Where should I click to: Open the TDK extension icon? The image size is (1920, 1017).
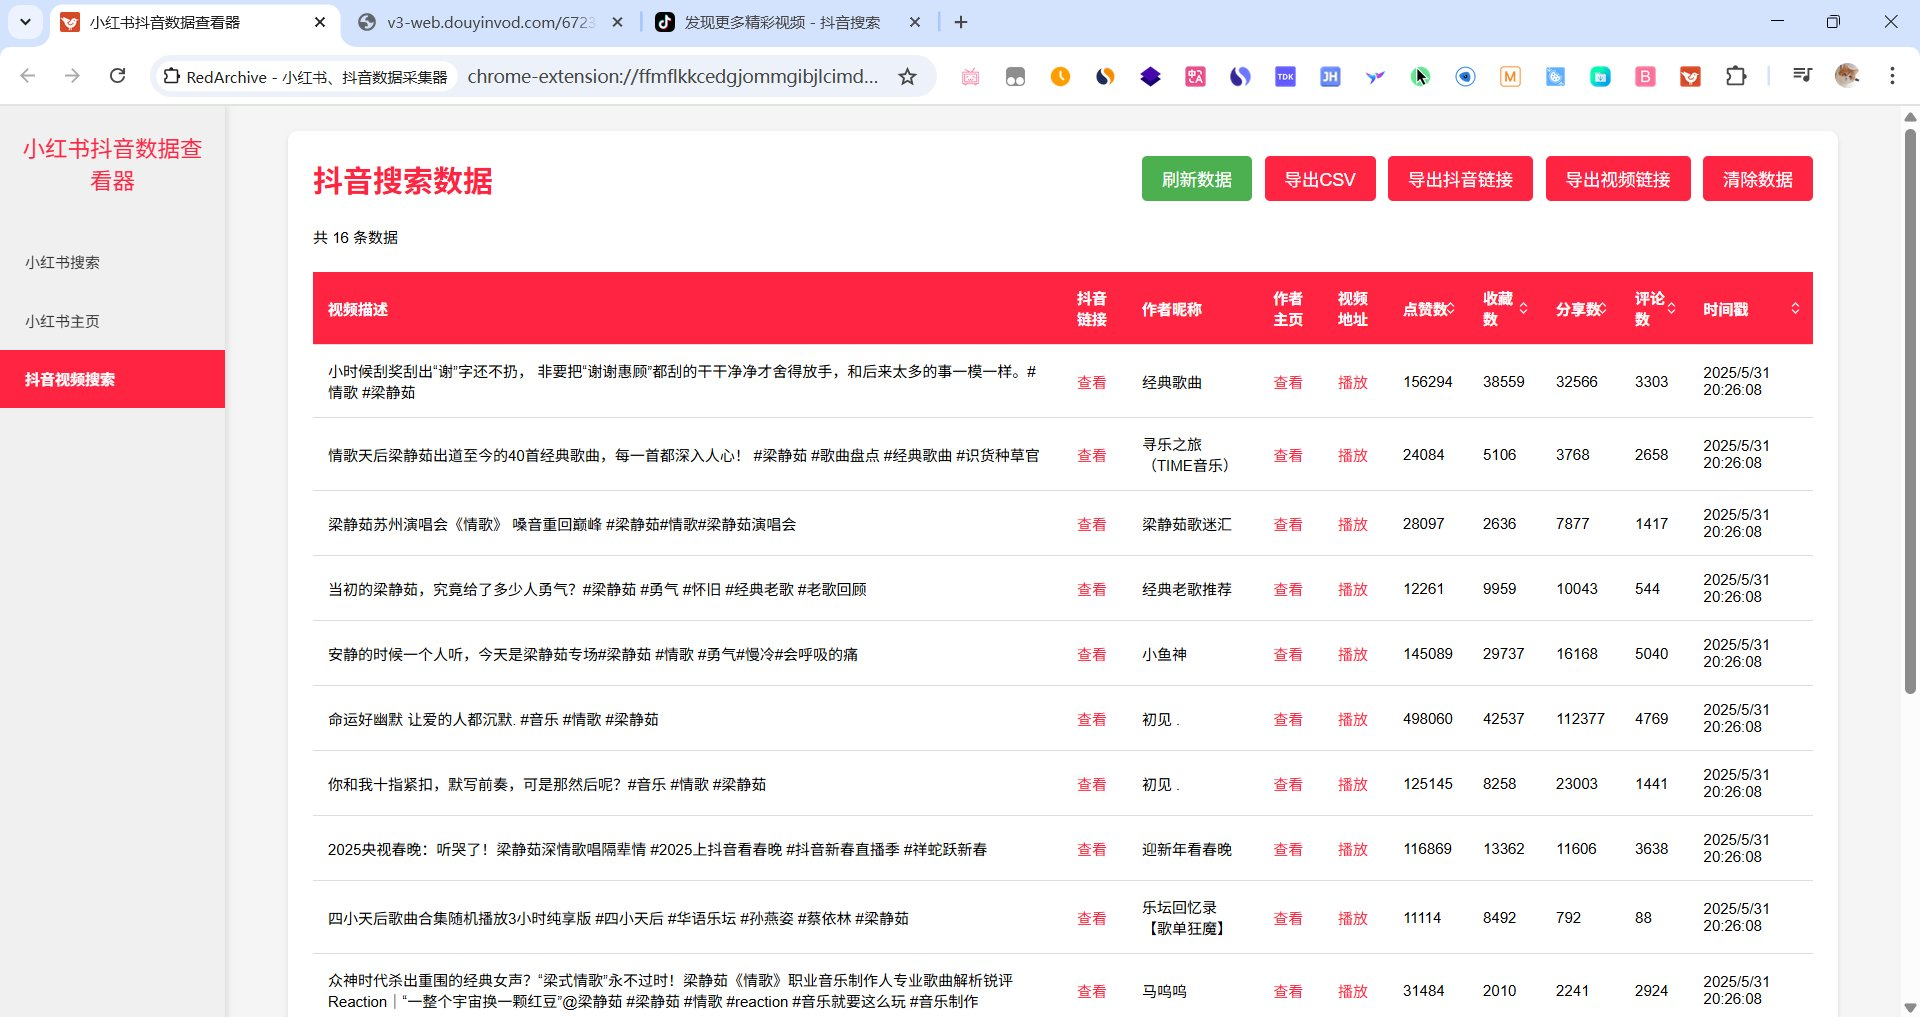pos(1285,77)
